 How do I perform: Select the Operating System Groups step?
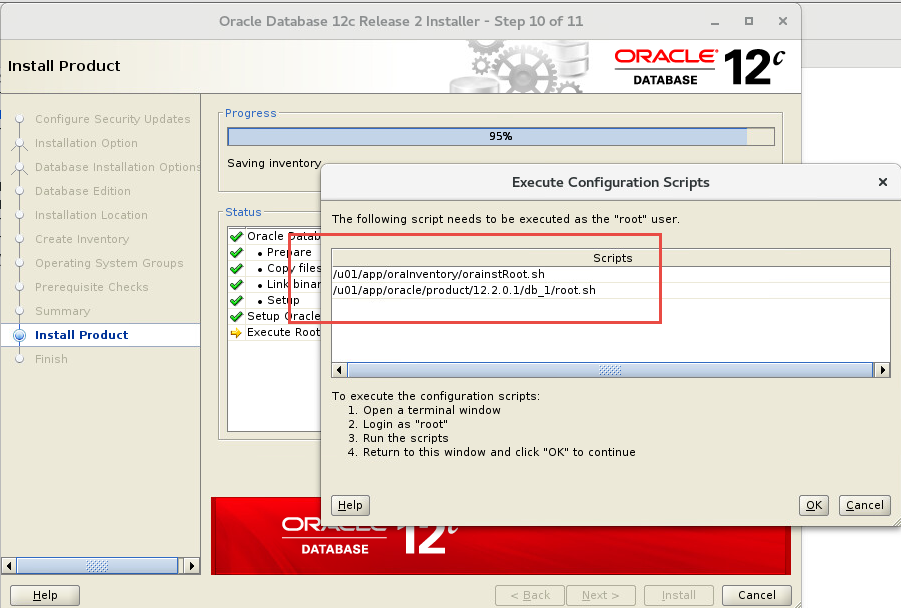point(109,263)
